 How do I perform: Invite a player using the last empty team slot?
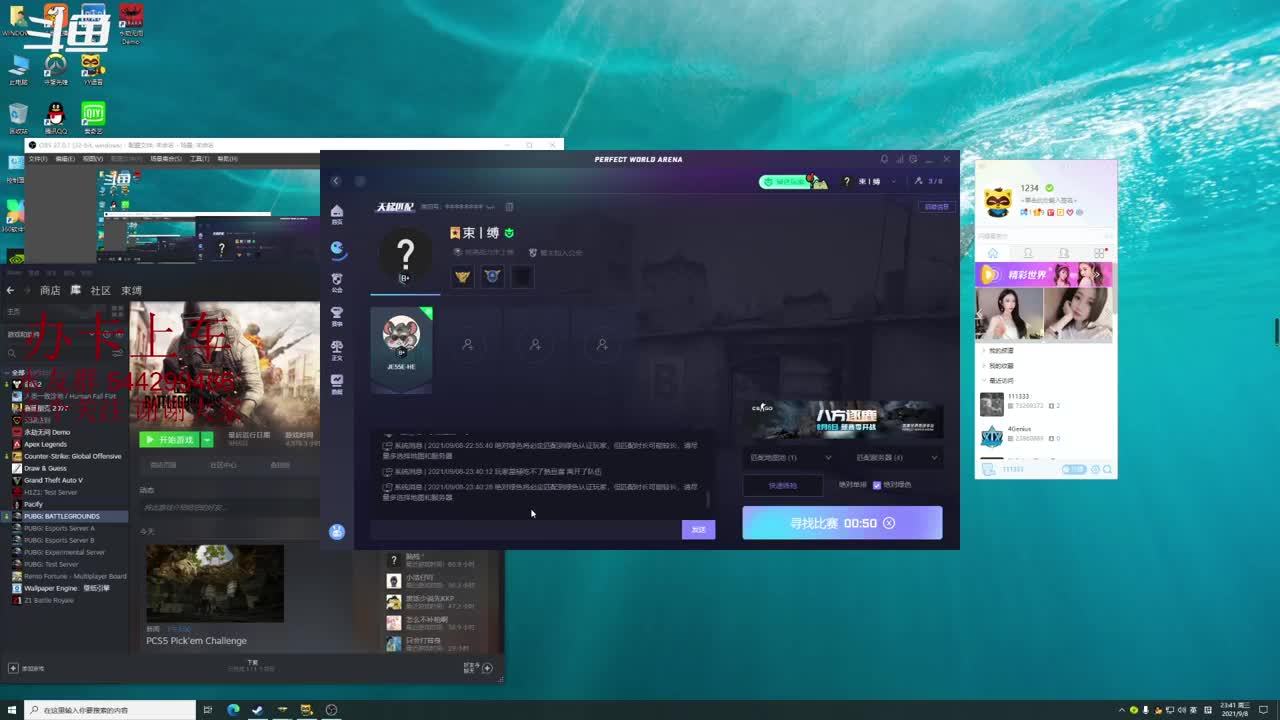[602, 344]
